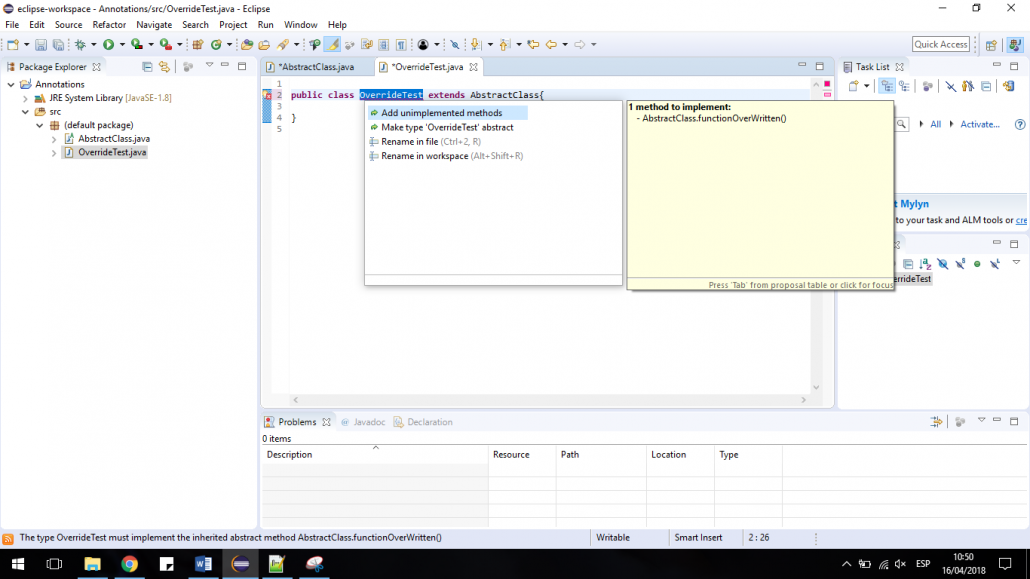Click the Activate link in Task List
This screenshot has width=1030, height=579.
pos(980,124)
